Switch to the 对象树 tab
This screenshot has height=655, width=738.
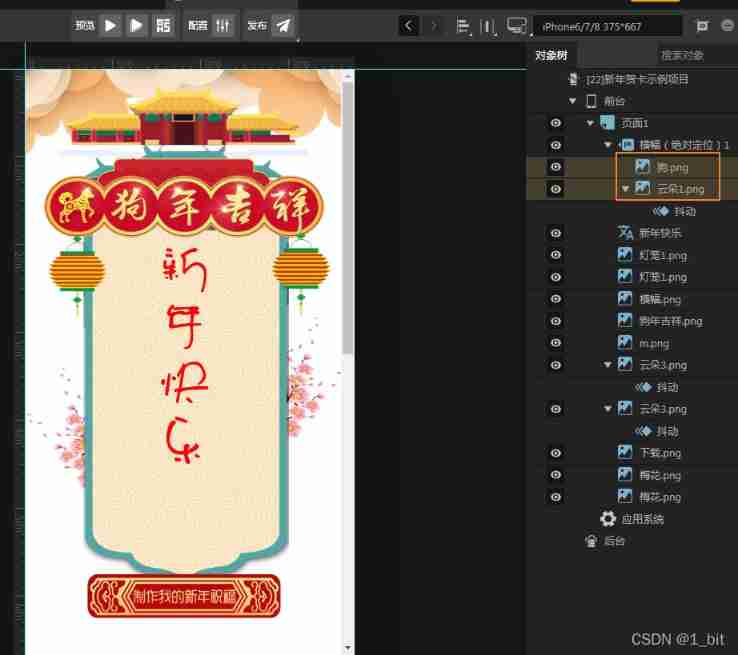pyautogui.click(x=552, y=55)
